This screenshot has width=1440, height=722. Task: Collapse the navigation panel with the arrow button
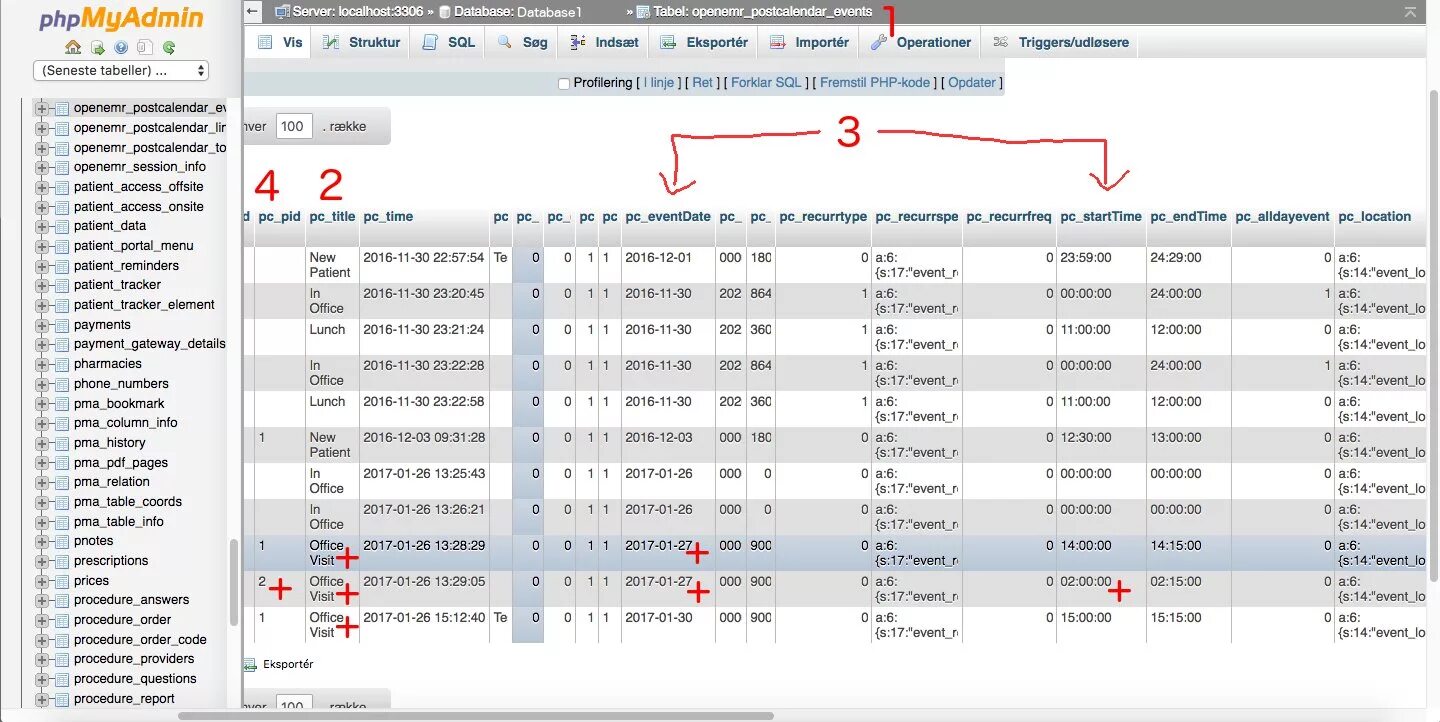click(x=253, y=11)
